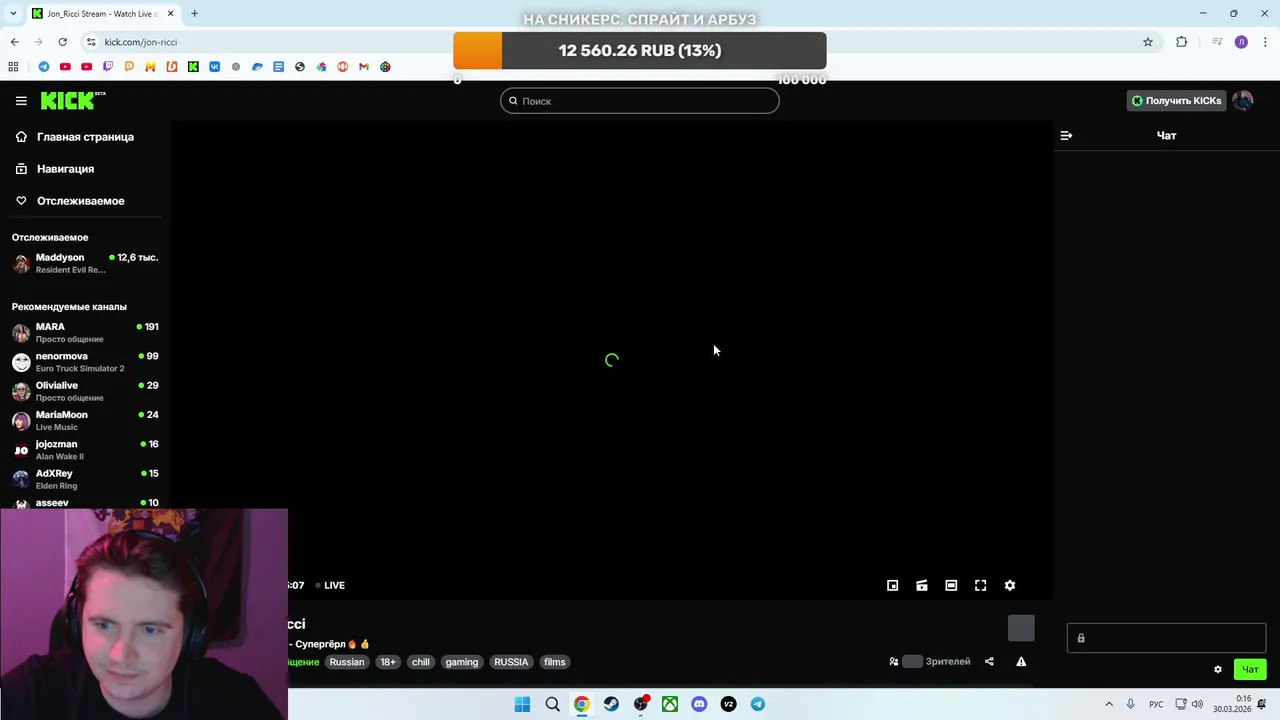Select the films tag
The image size is (1280, 720).
click(x=555, y=662)
